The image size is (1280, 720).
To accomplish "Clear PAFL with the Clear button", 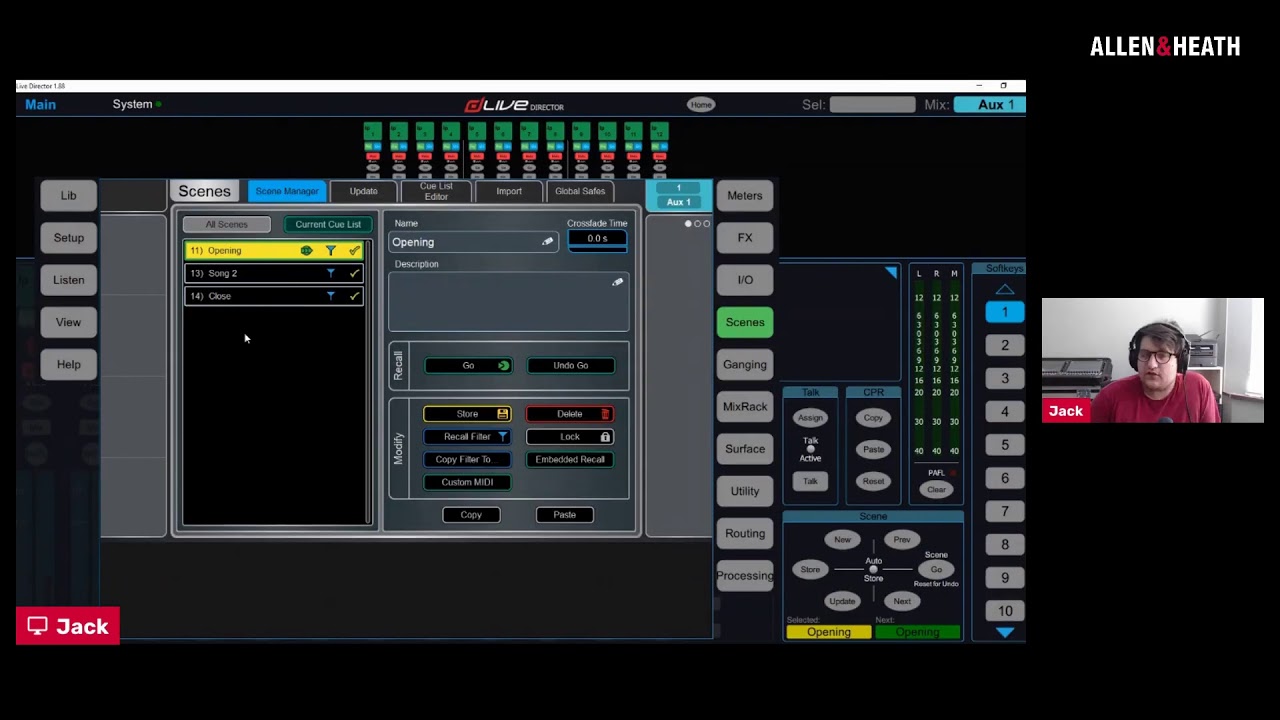I will click(x=936, y=490).
